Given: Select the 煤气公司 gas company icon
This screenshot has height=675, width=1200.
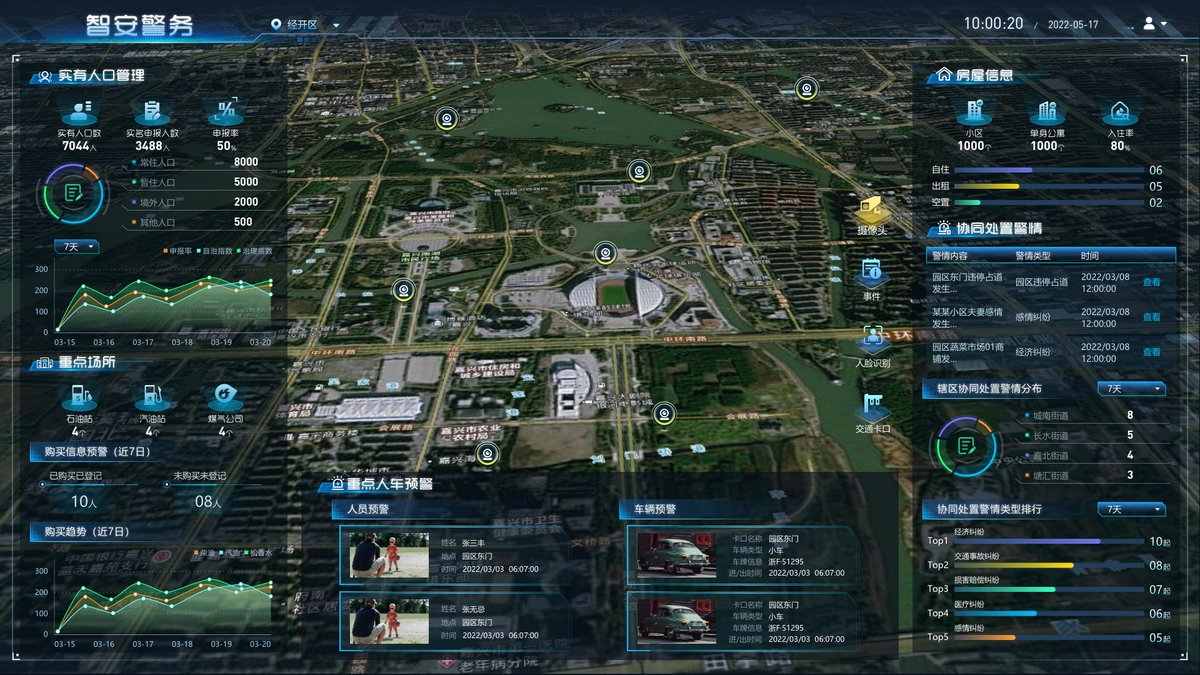Looking at the screenshot, I should (225, 398).
